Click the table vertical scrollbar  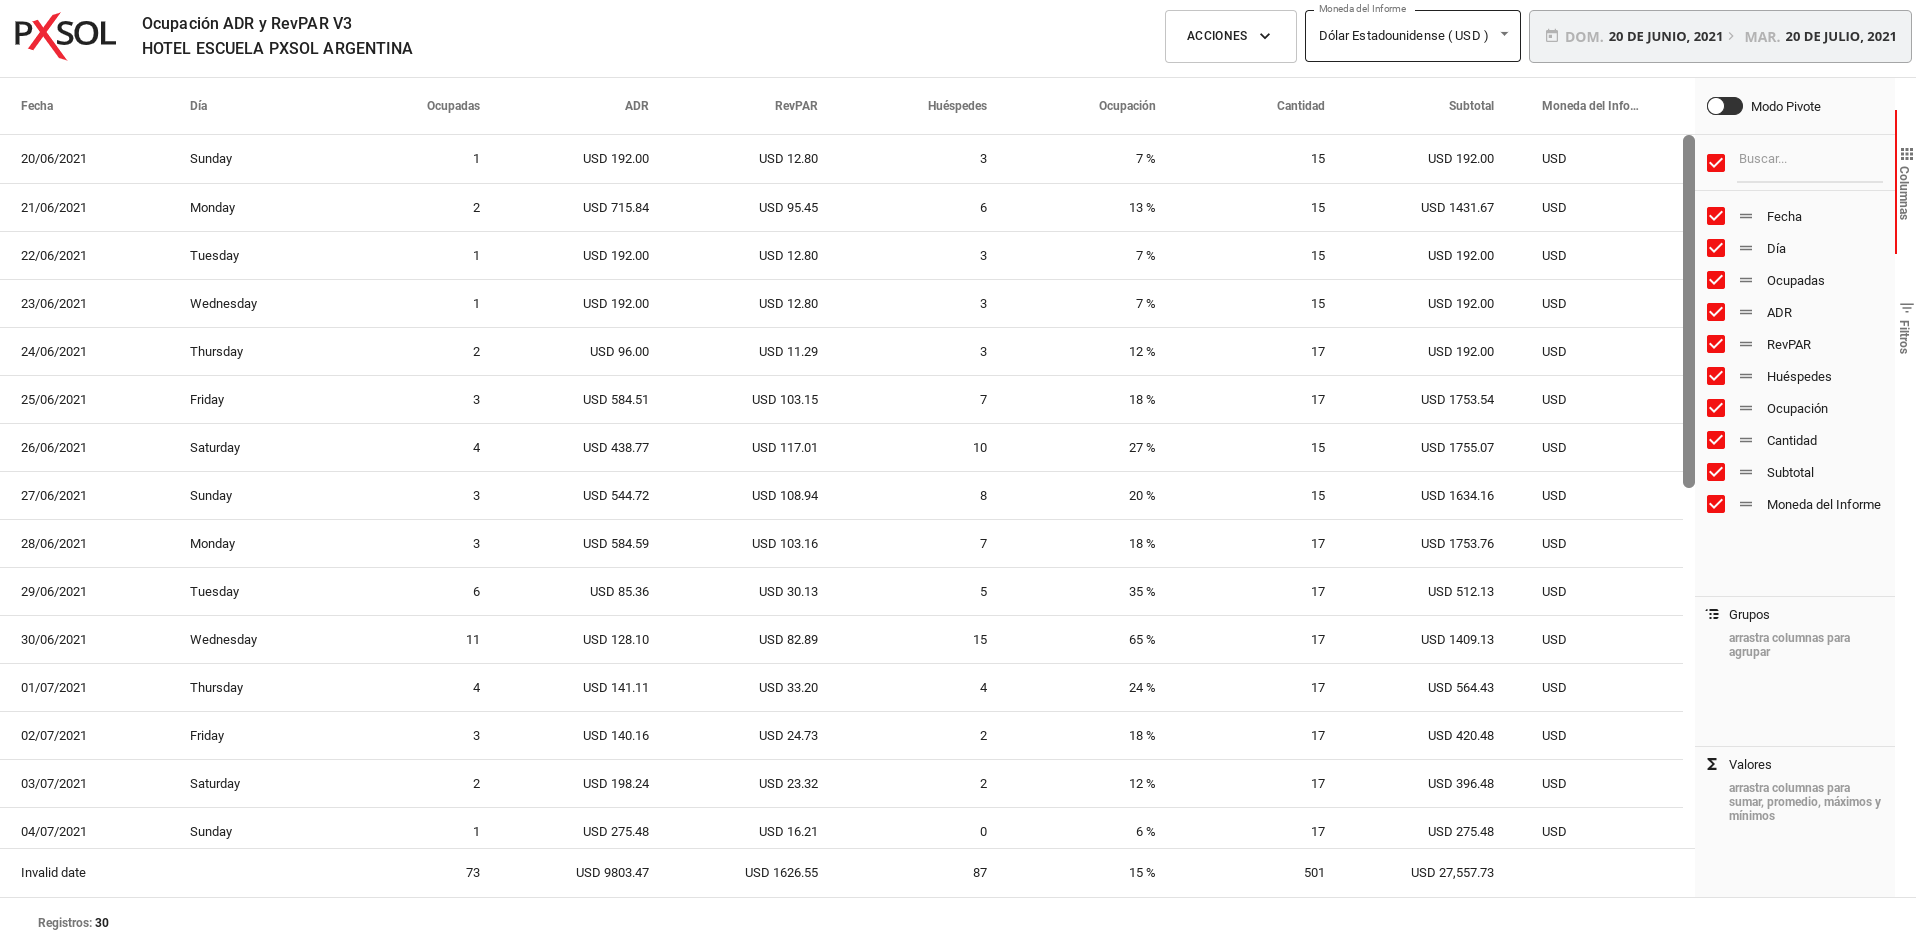pos(1688,310)
